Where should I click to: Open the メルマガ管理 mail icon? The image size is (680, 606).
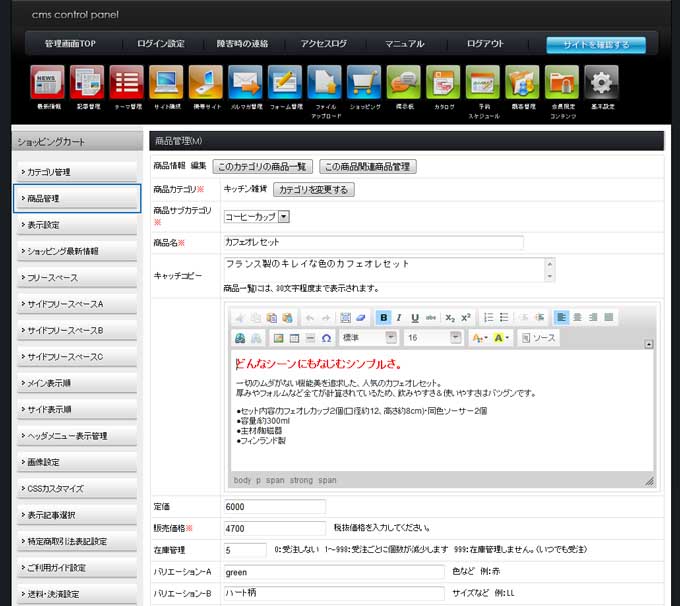[x=244, y=82]
